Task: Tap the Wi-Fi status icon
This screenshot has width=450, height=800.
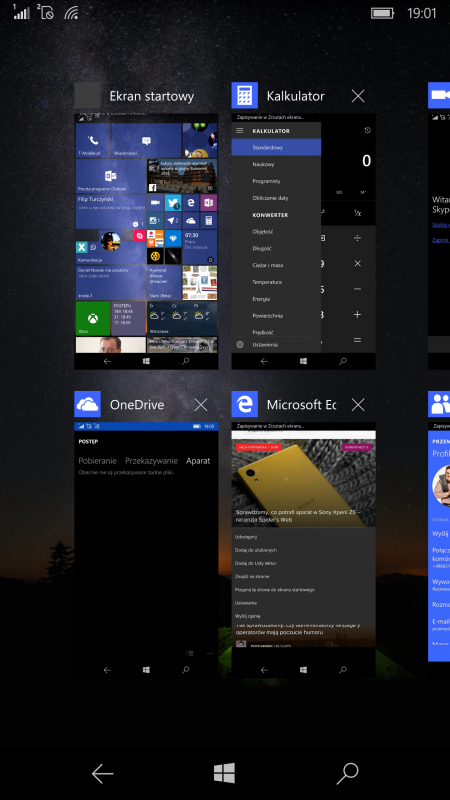Action: pos(71,13)
